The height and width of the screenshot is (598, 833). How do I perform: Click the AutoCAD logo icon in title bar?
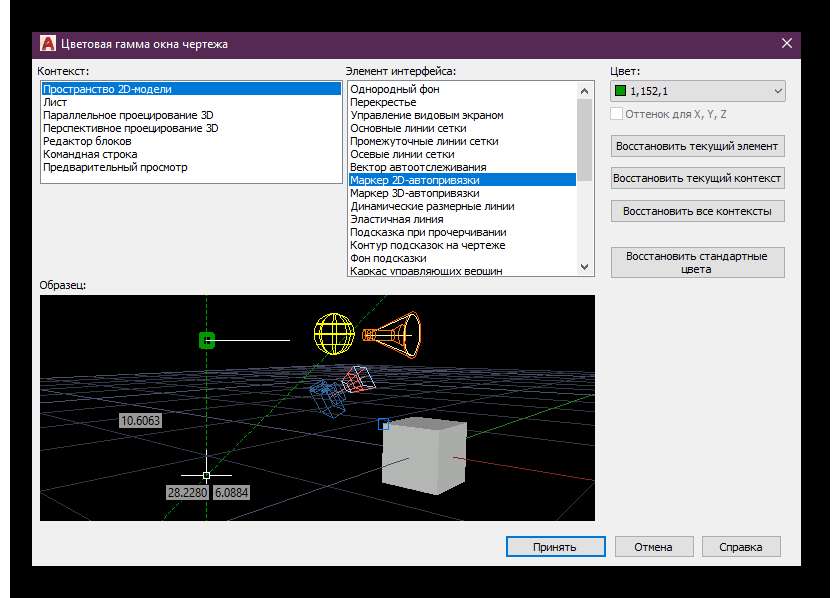(x=47, y=44)
